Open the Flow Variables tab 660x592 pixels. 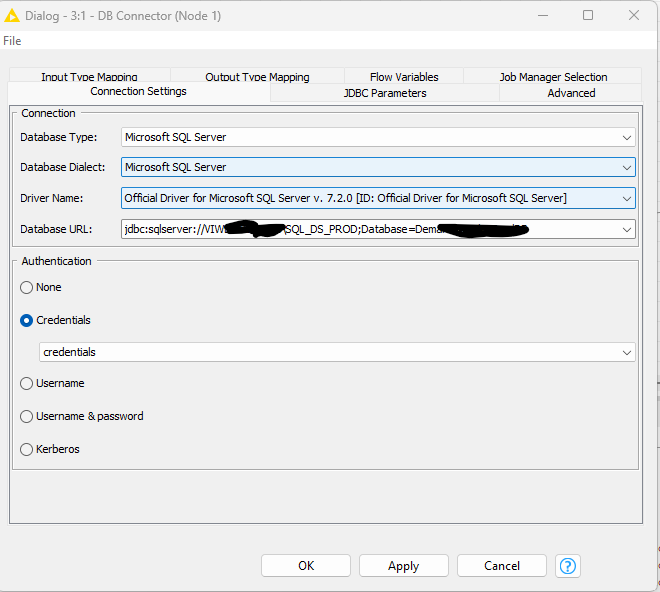pos(404,77)
